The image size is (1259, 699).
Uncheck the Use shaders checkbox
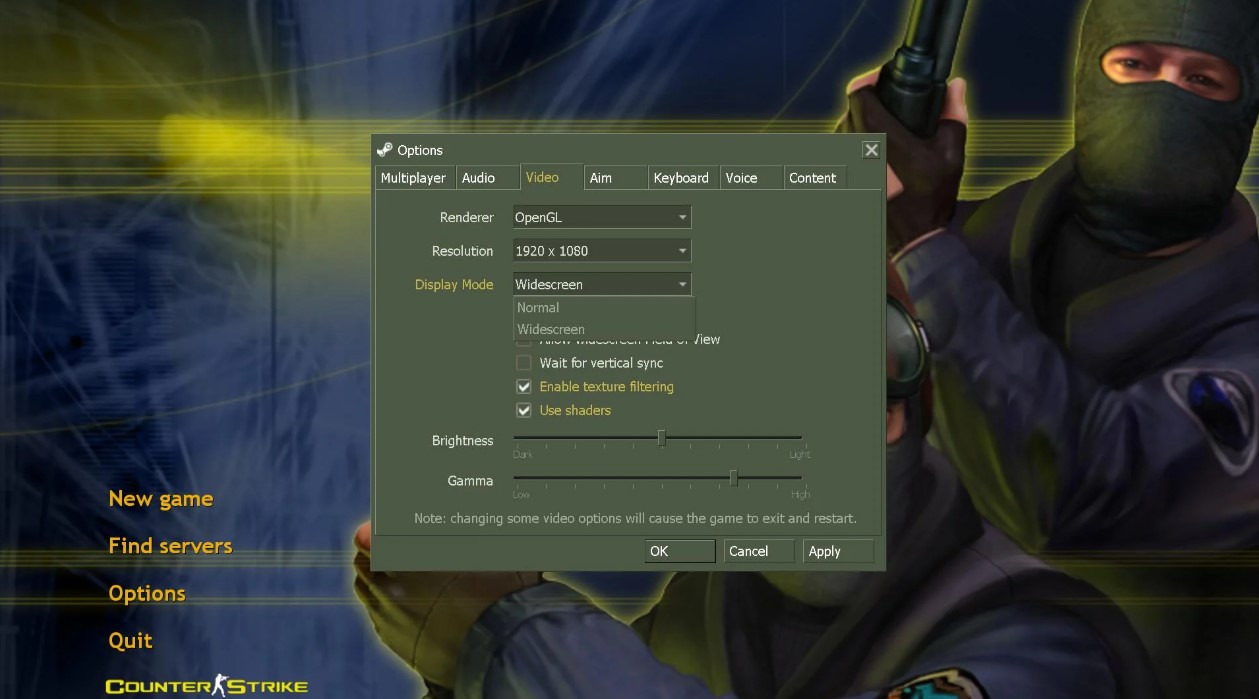click(523, 411)
